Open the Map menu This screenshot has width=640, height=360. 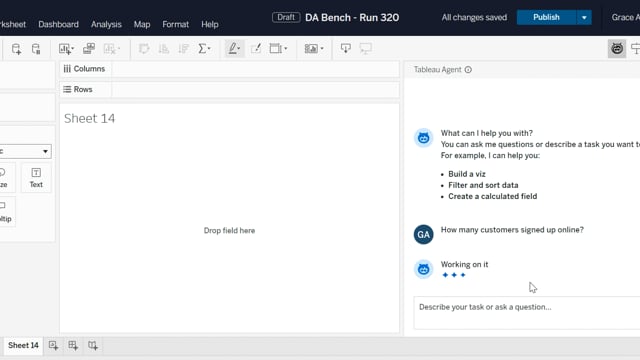tap(142, 24)
